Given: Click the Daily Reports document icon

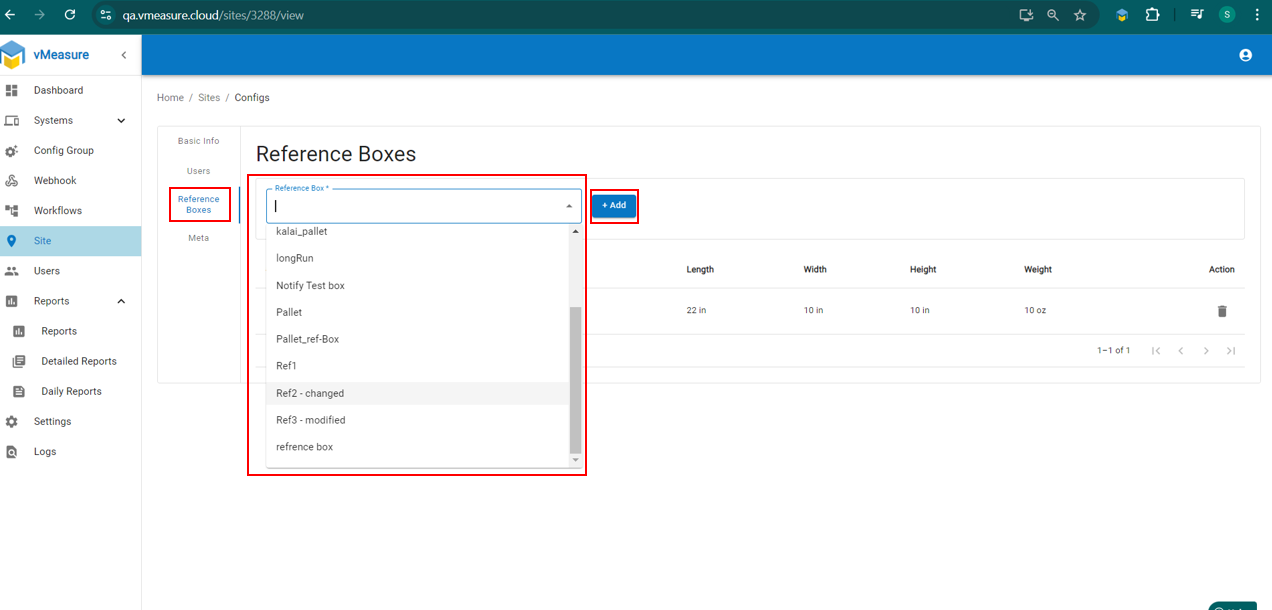Looking at the screenshot, I should coord(19,391).
